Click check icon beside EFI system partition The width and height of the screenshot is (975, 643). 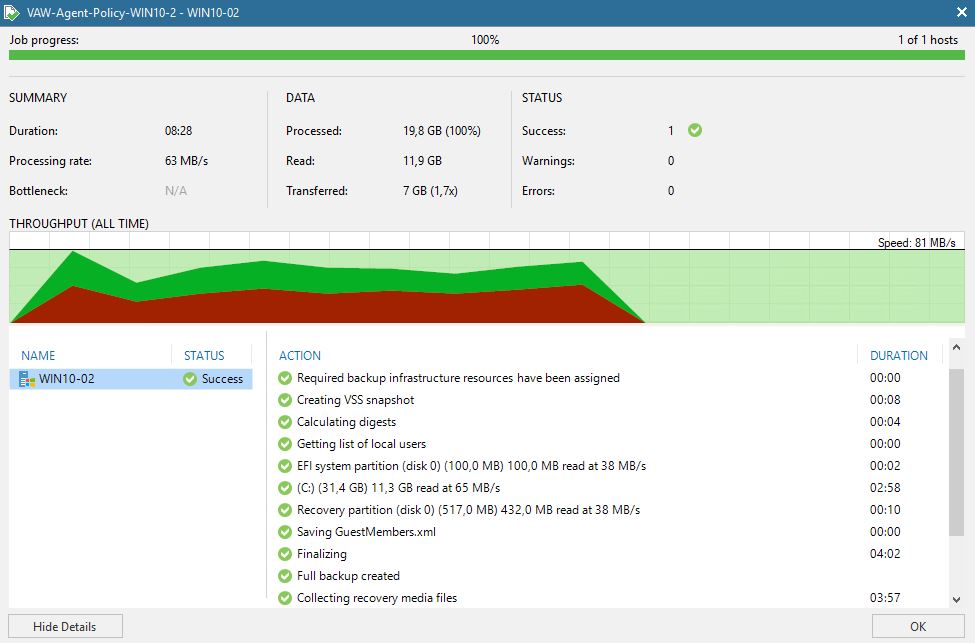point(285,466)
